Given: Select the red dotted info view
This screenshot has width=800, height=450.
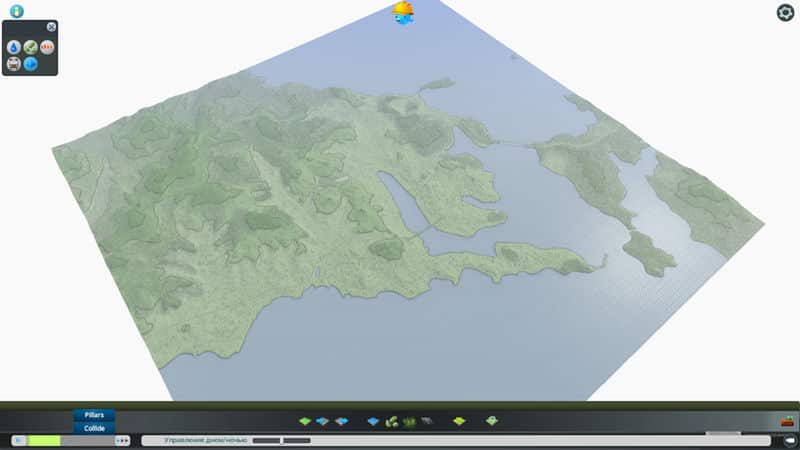Looking at the screenshot, I should click(x=47, y=47).
